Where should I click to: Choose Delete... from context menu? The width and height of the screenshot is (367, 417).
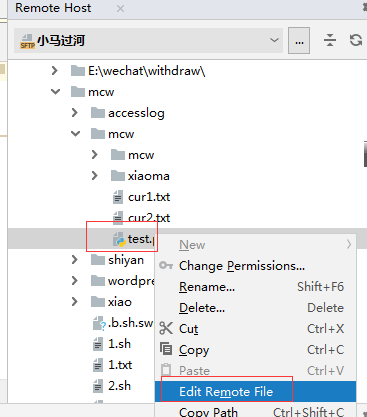(x=255, y=308)
